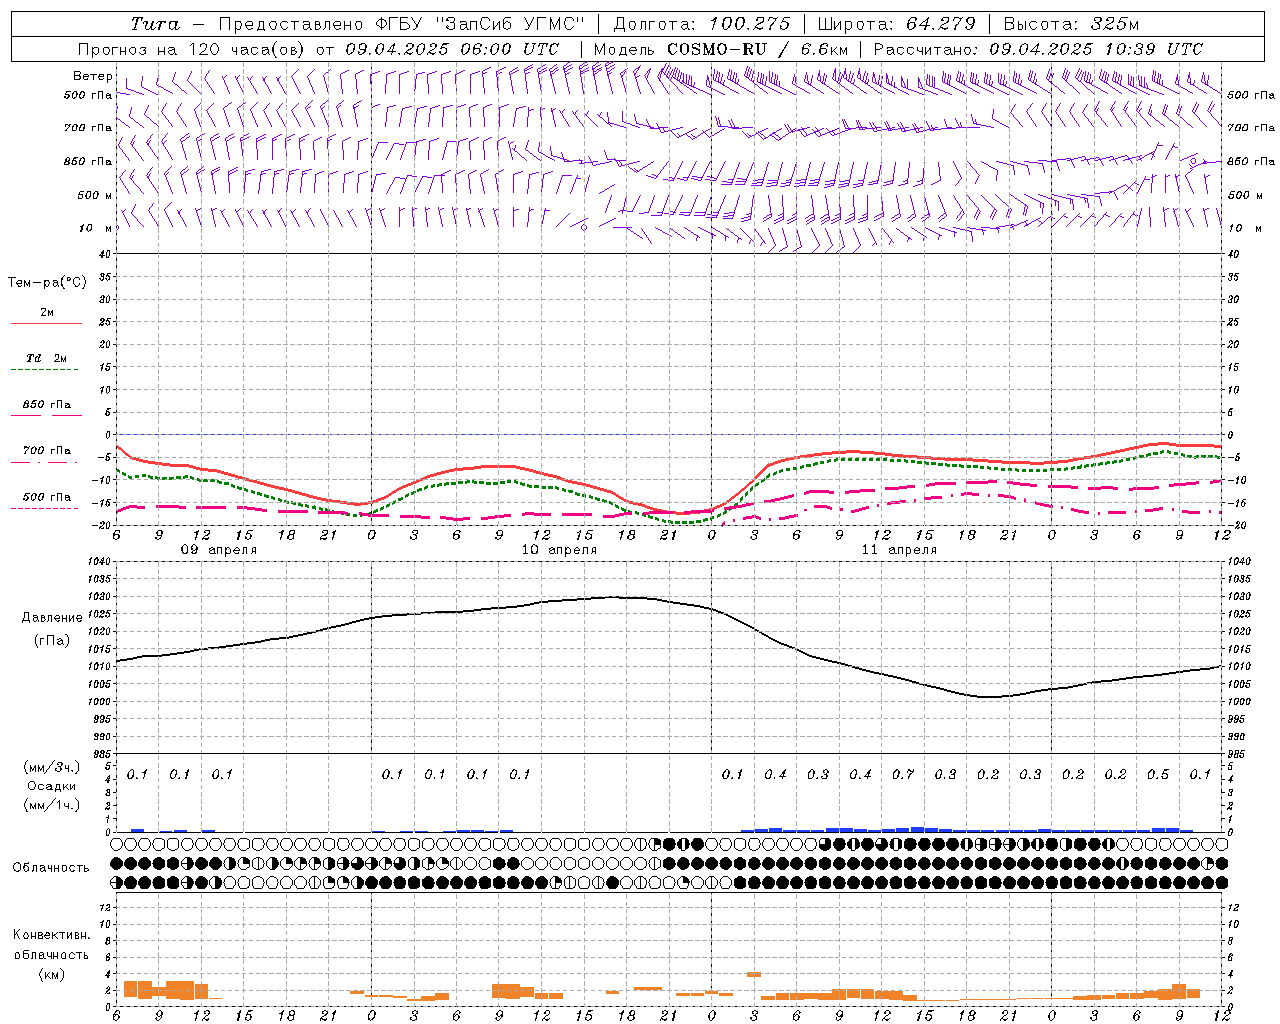Click the "Тем-ра(°C)" temperature panel label
Screen dimensions: 1280x1024
[47, 283]
